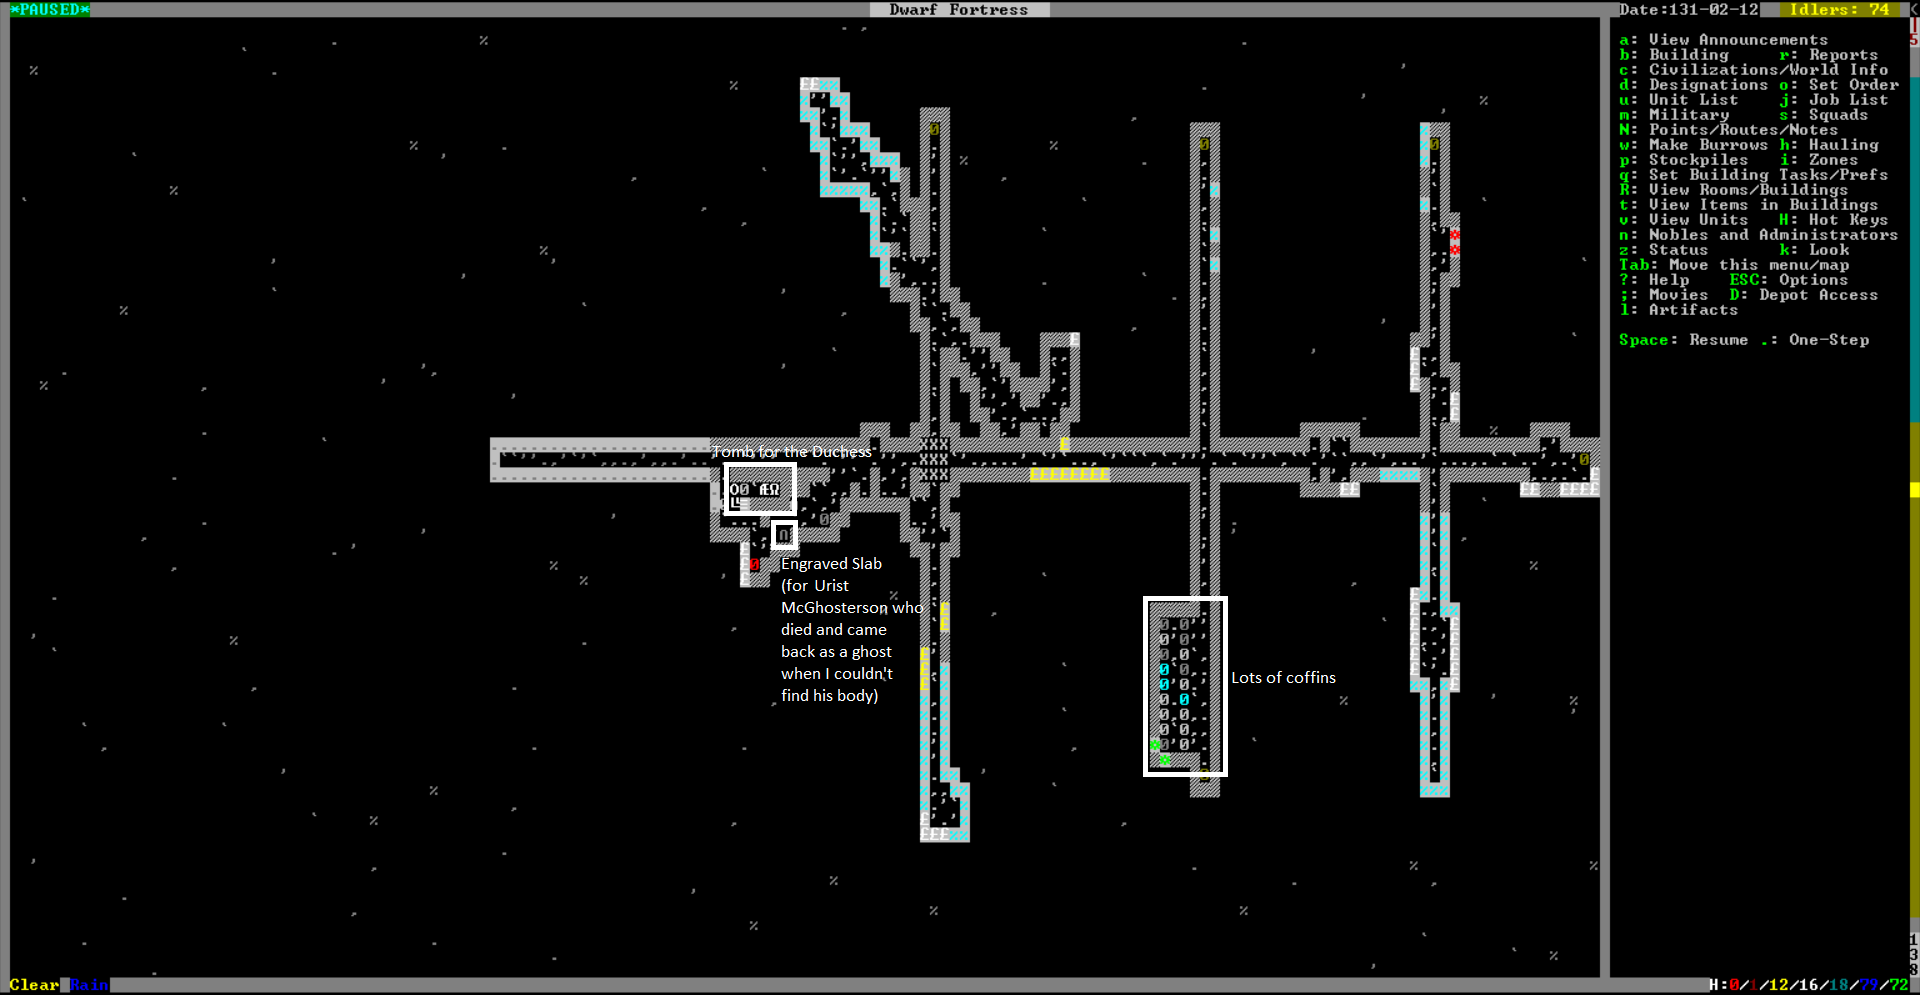Image resolution: width=1920 pixels, height=995 pixels.
Task: Click the Rain weather indicator
Action: pos(89,985)
